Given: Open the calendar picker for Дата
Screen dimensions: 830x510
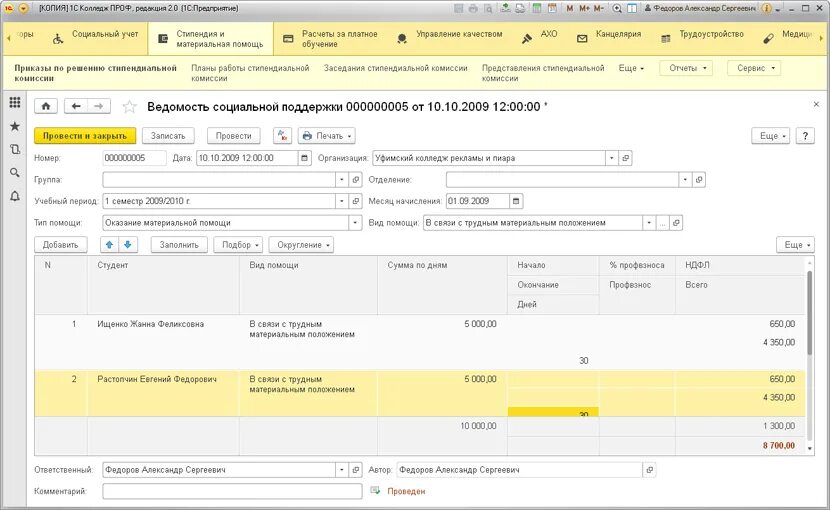Looking at the screenshot, I should click(x=304, y=158).
